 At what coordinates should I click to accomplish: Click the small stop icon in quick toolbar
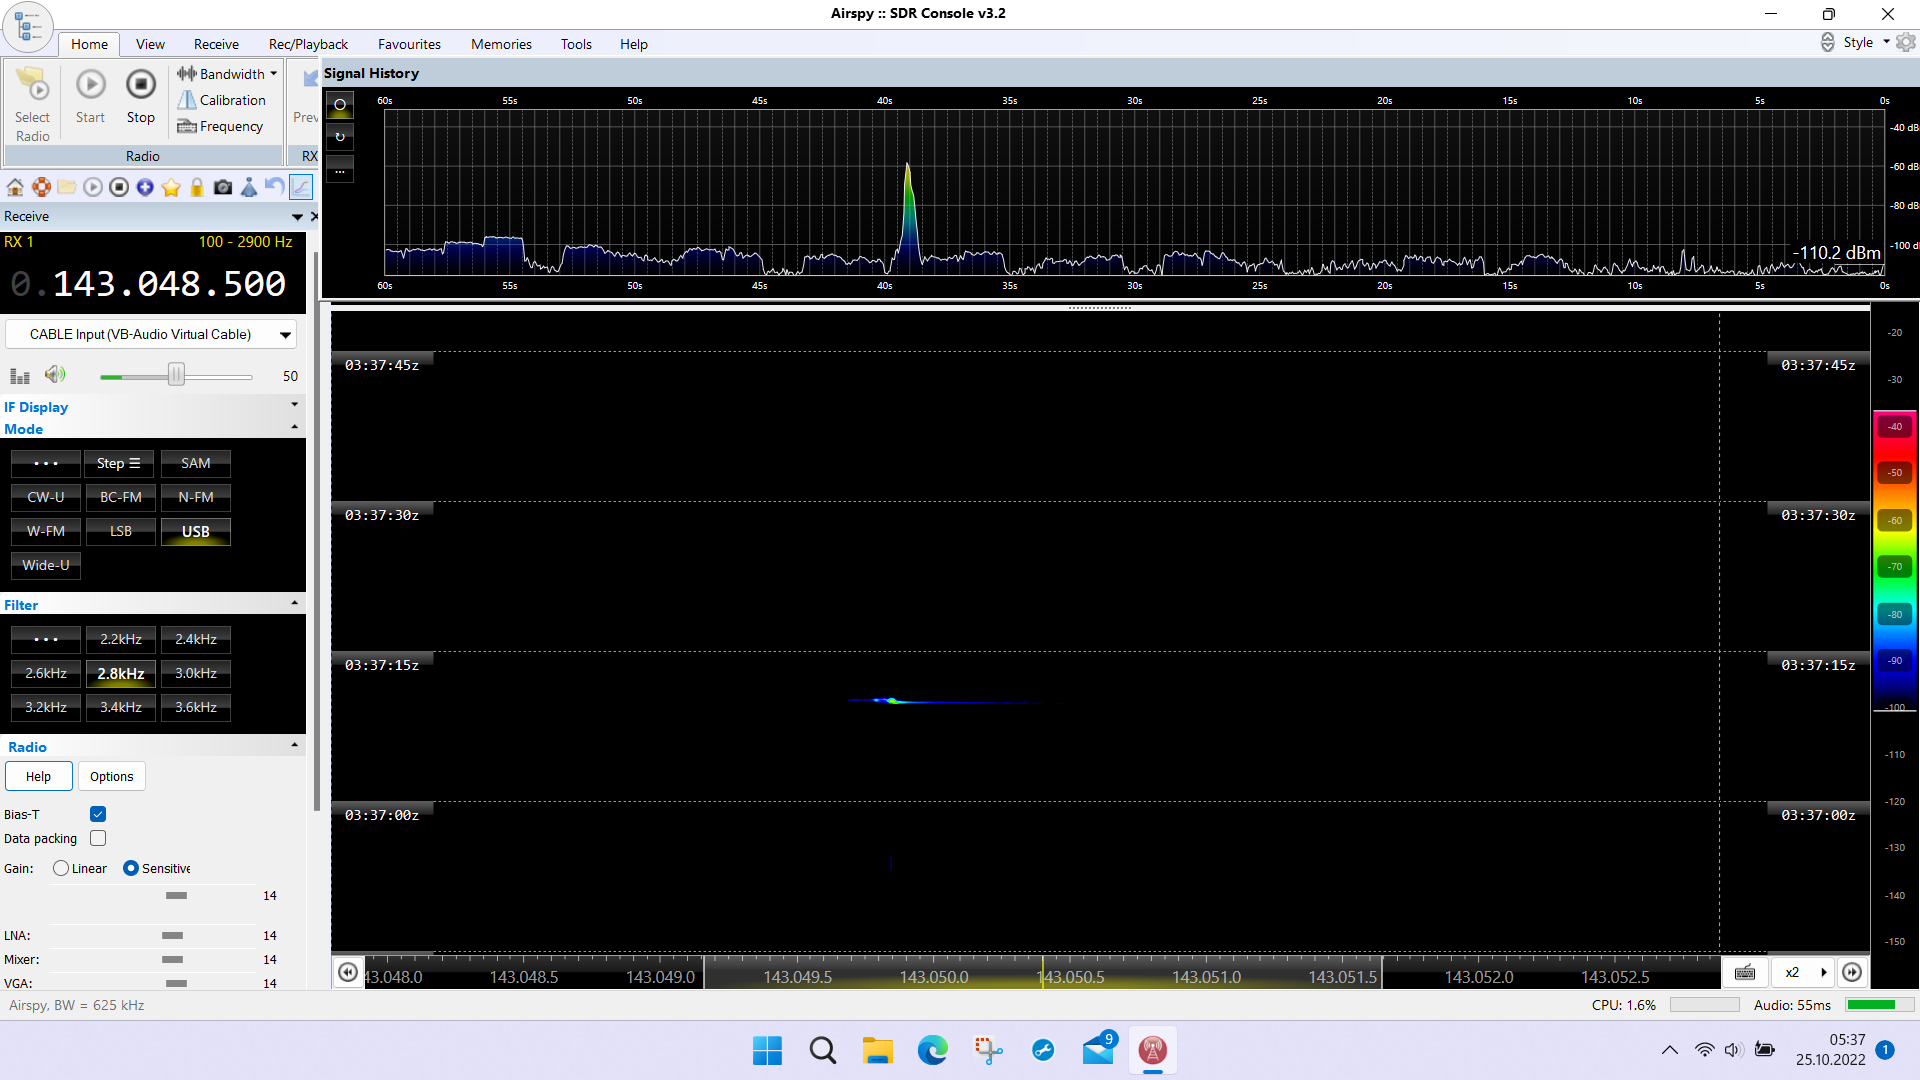pyautogui.click(x=119, y=187)
